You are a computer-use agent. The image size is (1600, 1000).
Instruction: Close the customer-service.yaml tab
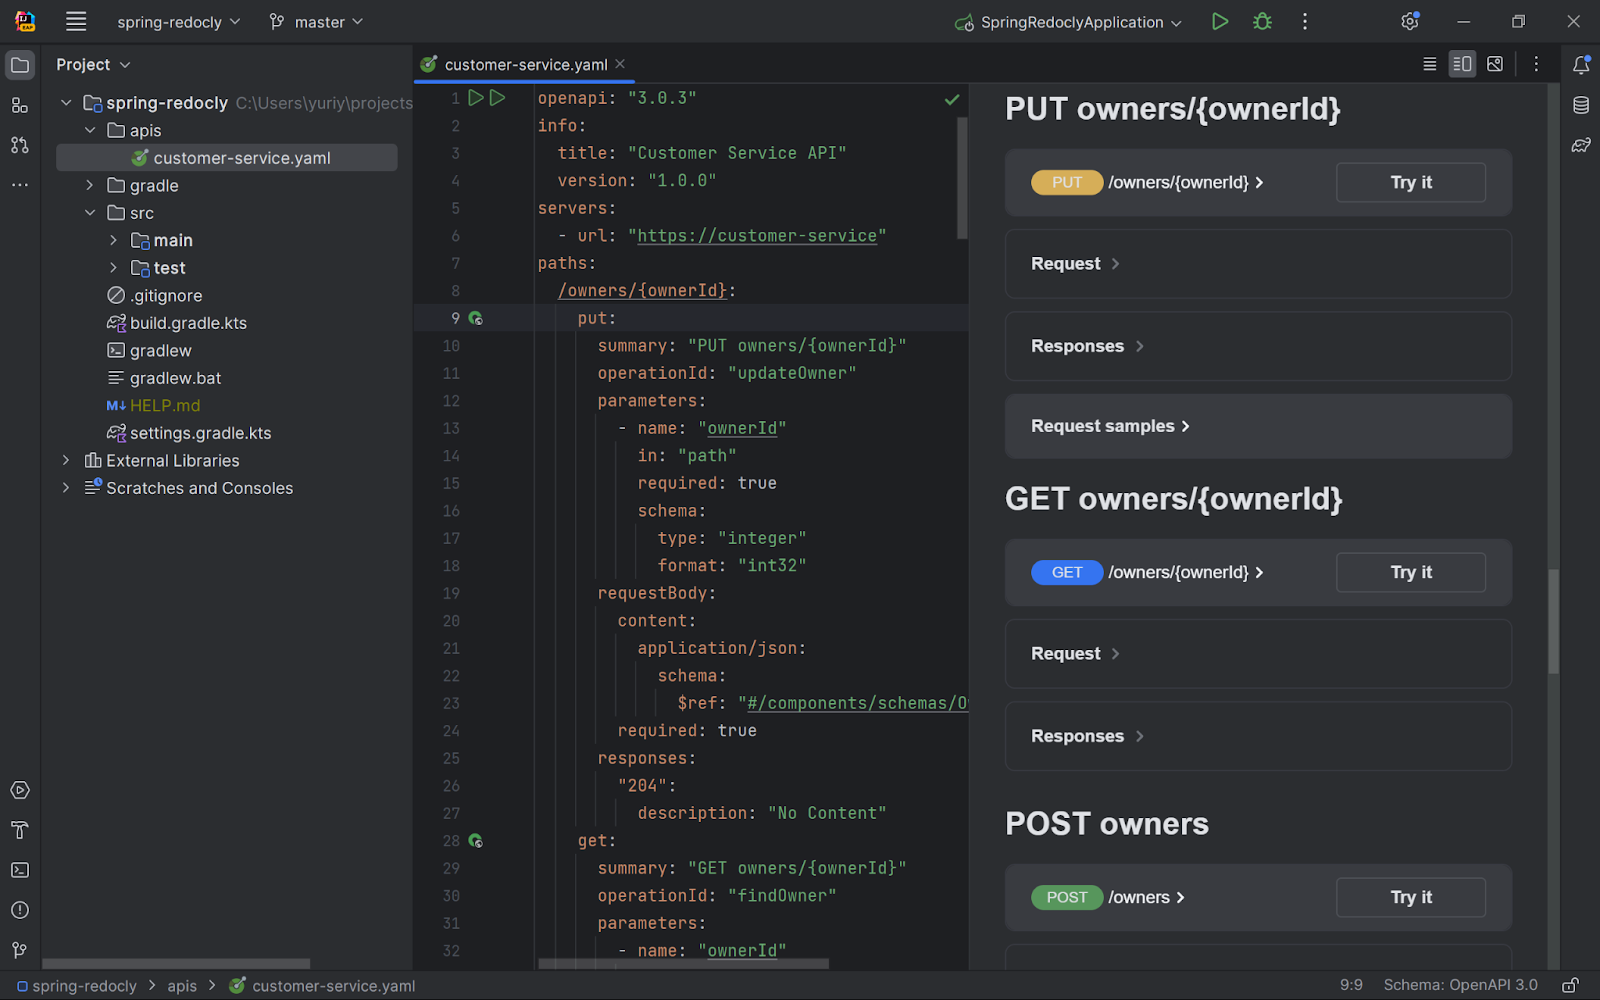tap(620, 63)
